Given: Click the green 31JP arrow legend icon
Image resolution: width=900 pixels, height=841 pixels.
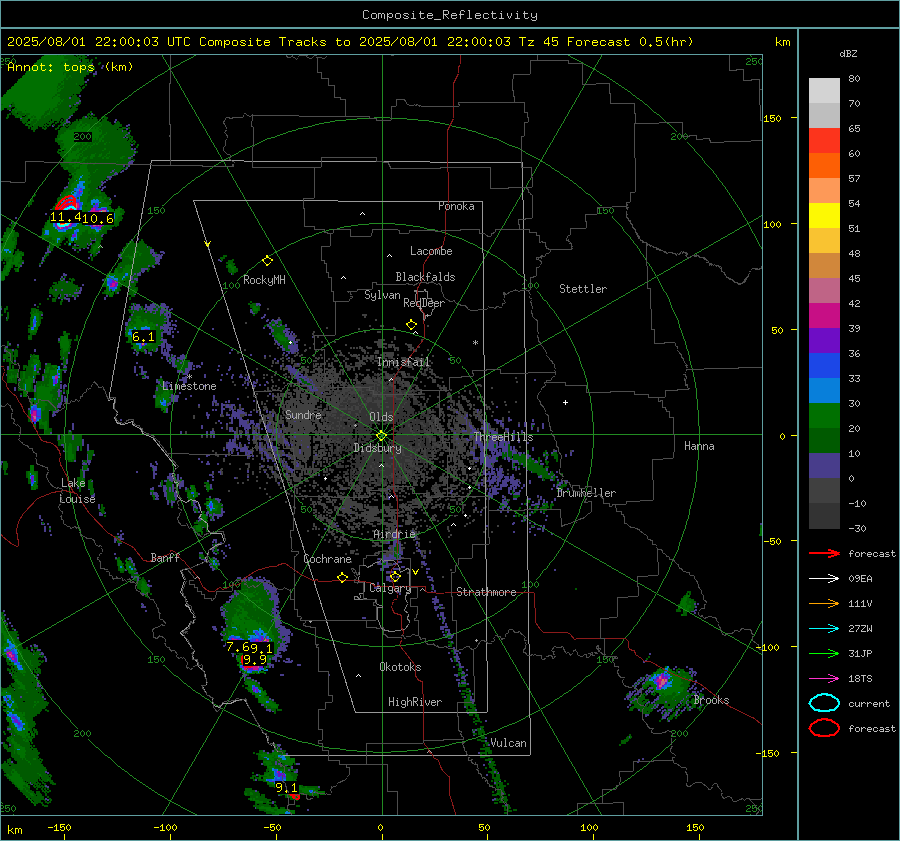Looking at the screenshot, I should pos(824,653).
